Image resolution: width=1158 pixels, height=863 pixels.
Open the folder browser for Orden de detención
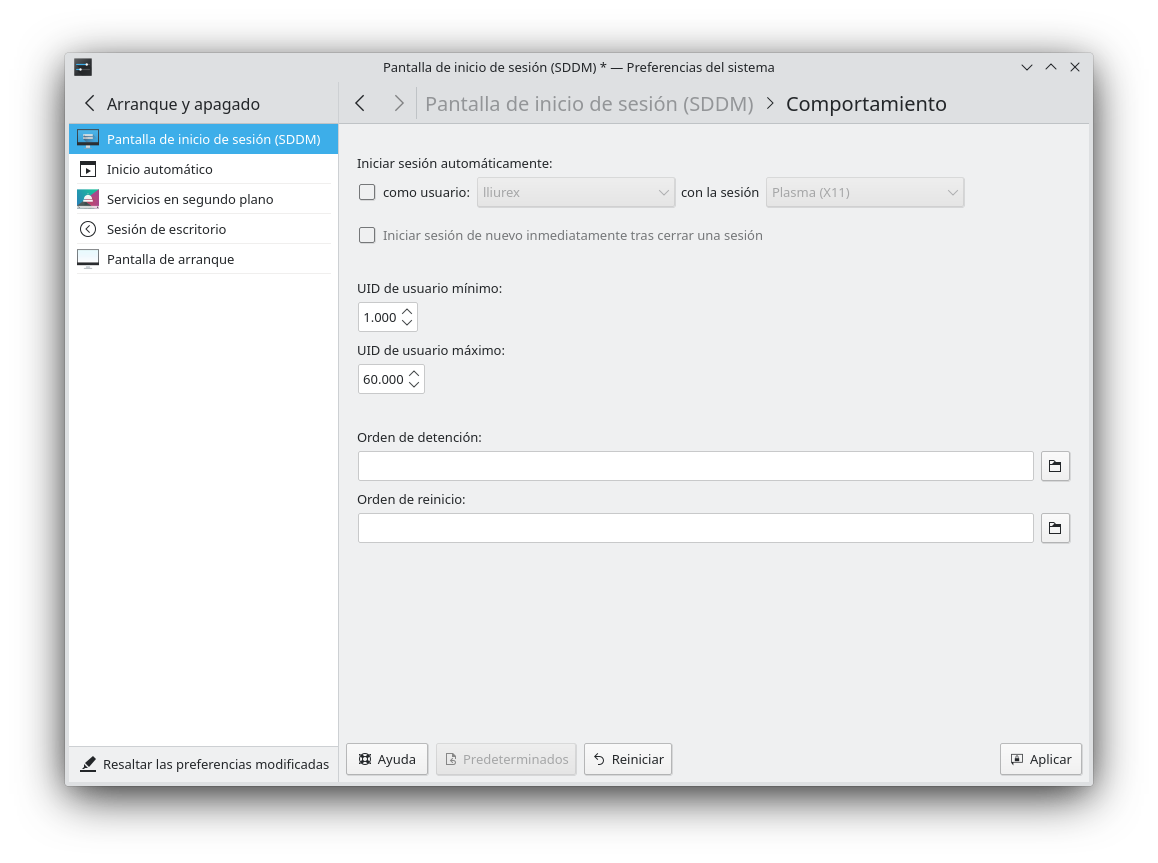point(1055,466)
